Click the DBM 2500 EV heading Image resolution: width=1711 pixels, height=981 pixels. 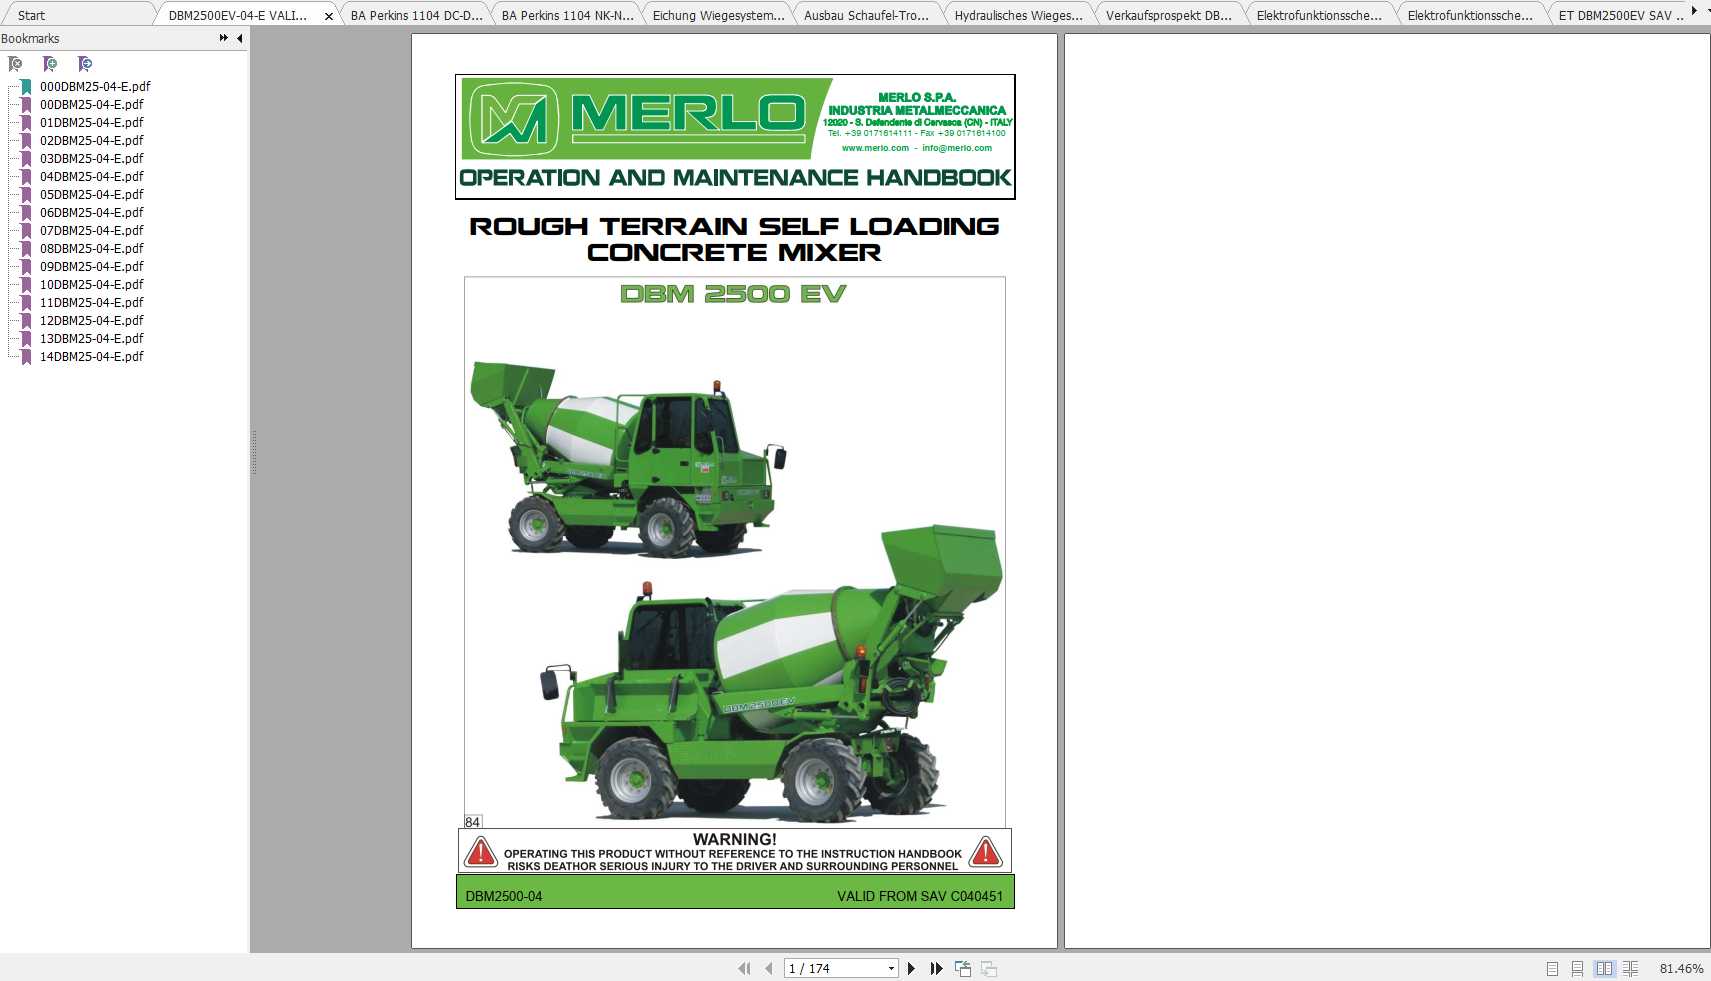733,294
